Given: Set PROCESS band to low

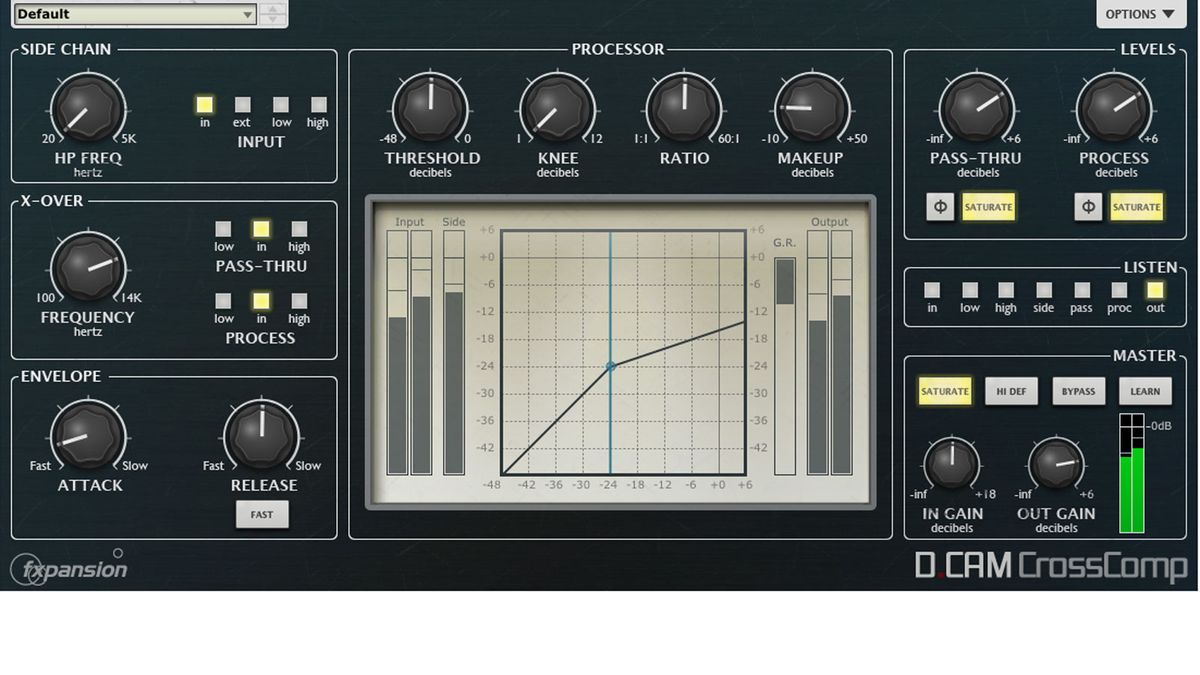Looking at the screenshot, I should click(x=224, y=301).
